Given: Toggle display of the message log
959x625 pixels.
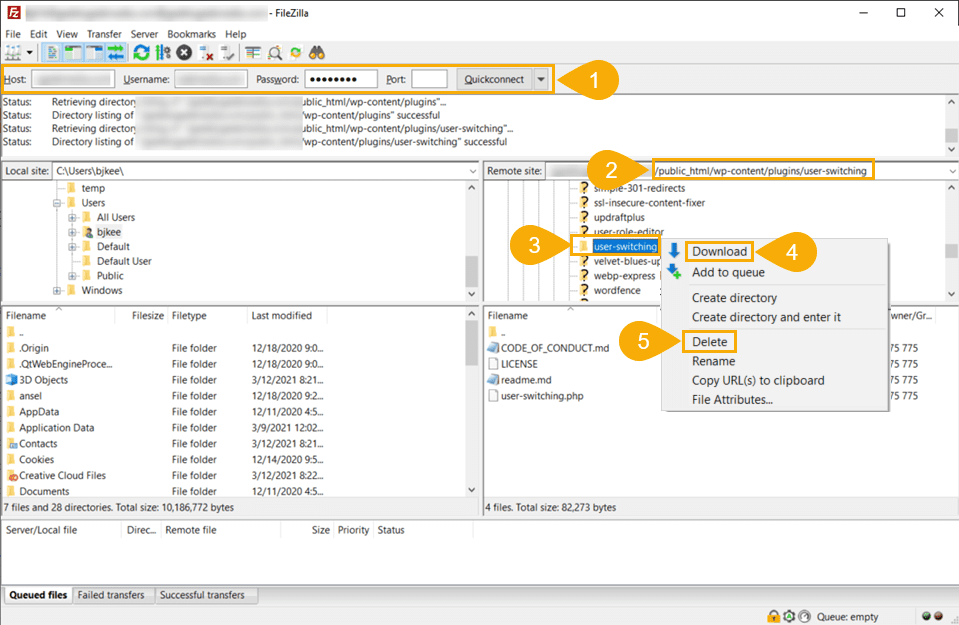Looking at the screenshot, I should coord(51,53).
